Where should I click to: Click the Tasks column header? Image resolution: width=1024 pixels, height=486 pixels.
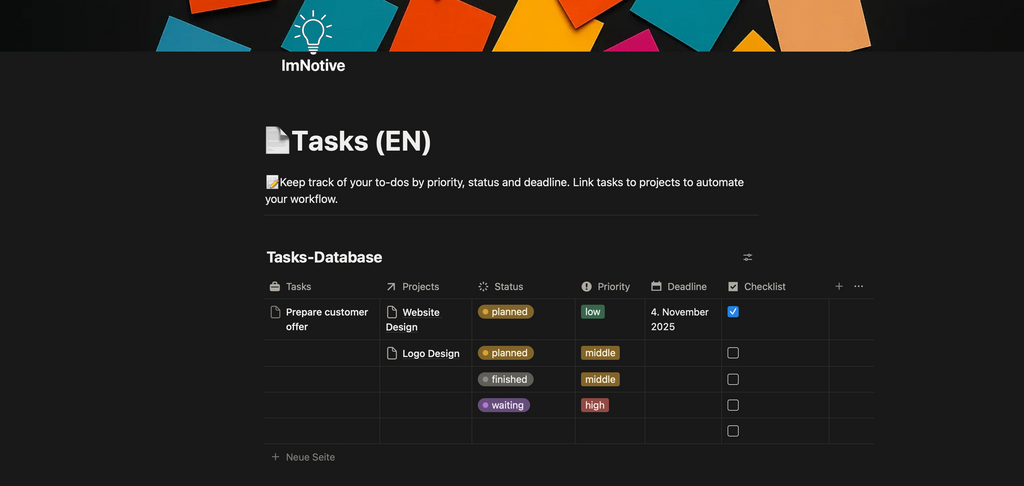click(x=298, y=287)
